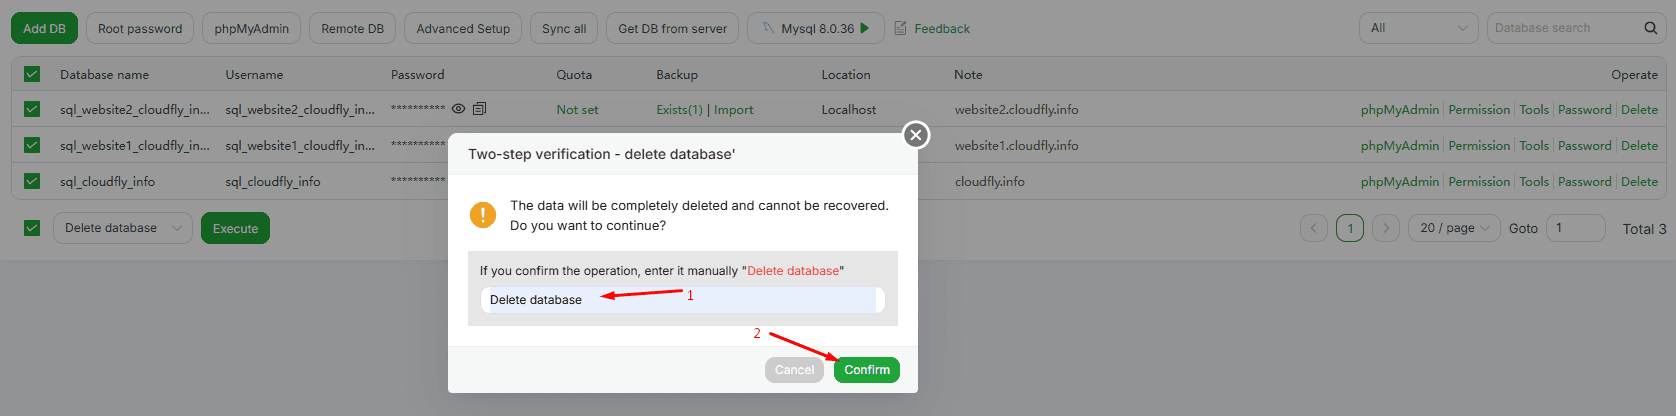Open Advanced Setup

point(463,28)
